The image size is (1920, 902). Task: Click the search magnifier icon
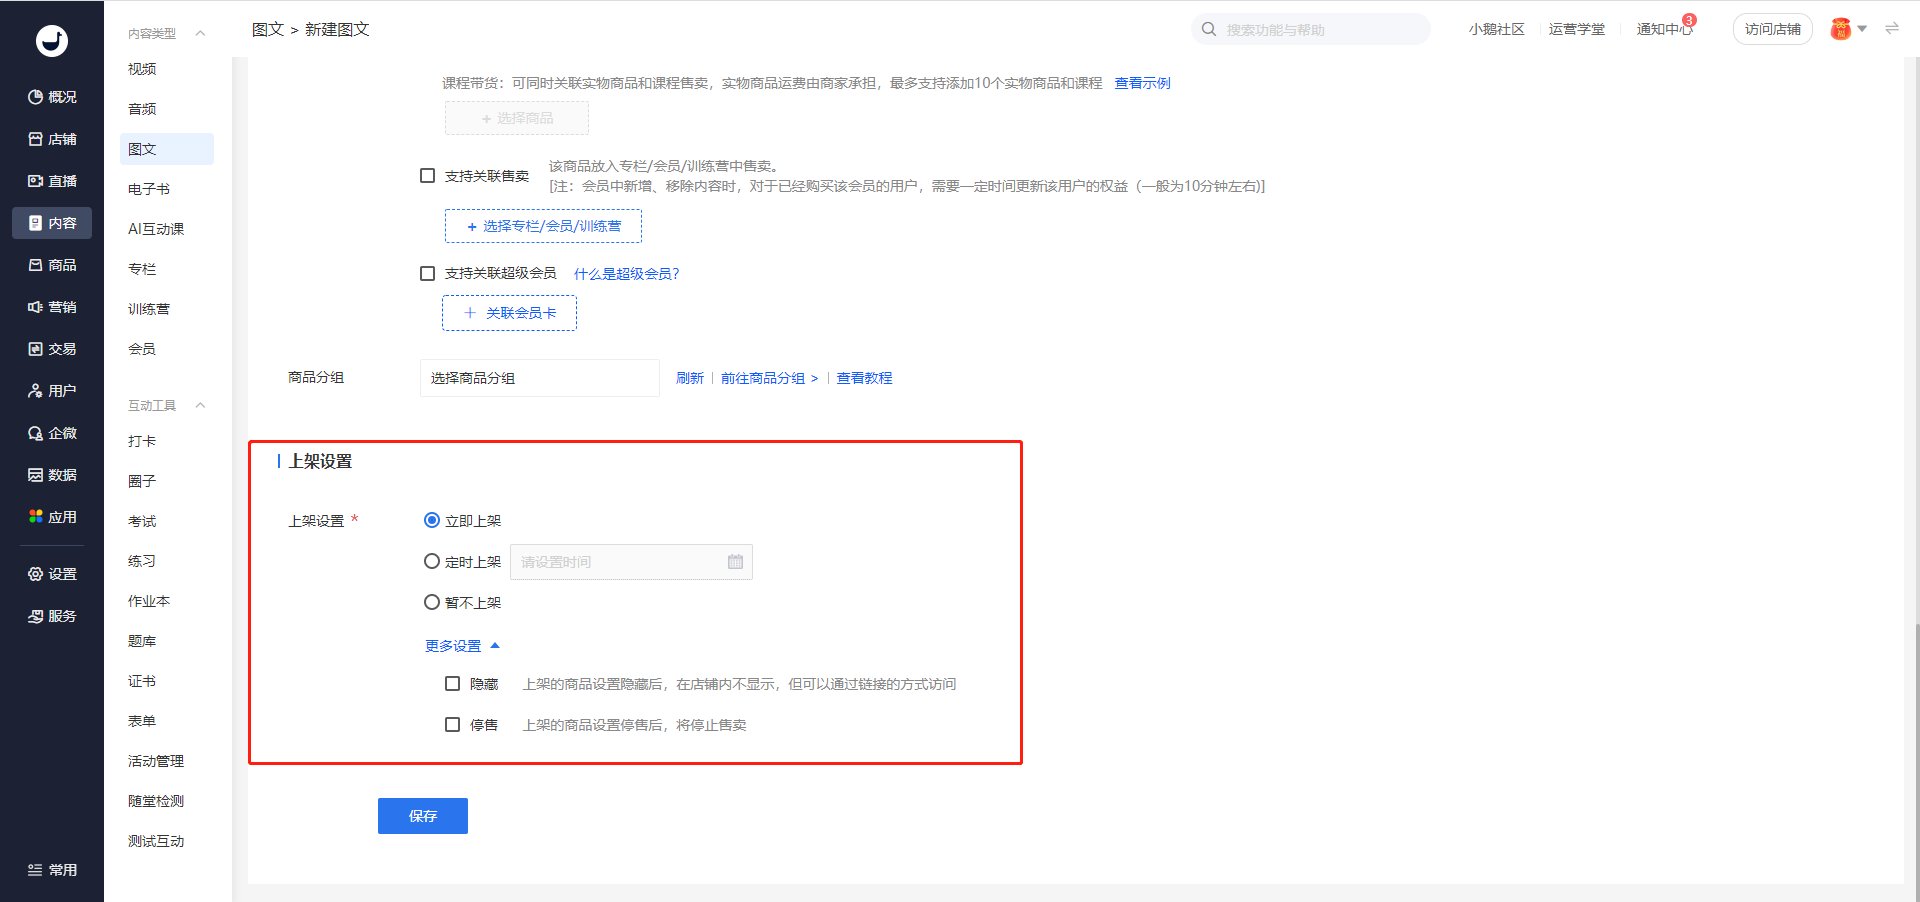[1209, 29]
